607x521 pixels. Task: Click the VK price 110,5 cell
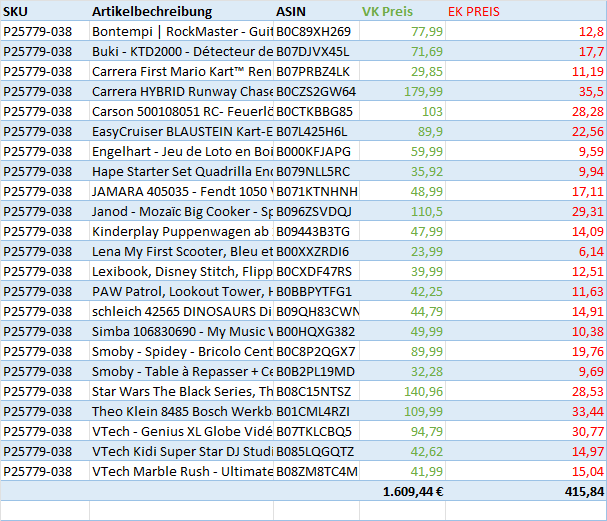[402, 211]
